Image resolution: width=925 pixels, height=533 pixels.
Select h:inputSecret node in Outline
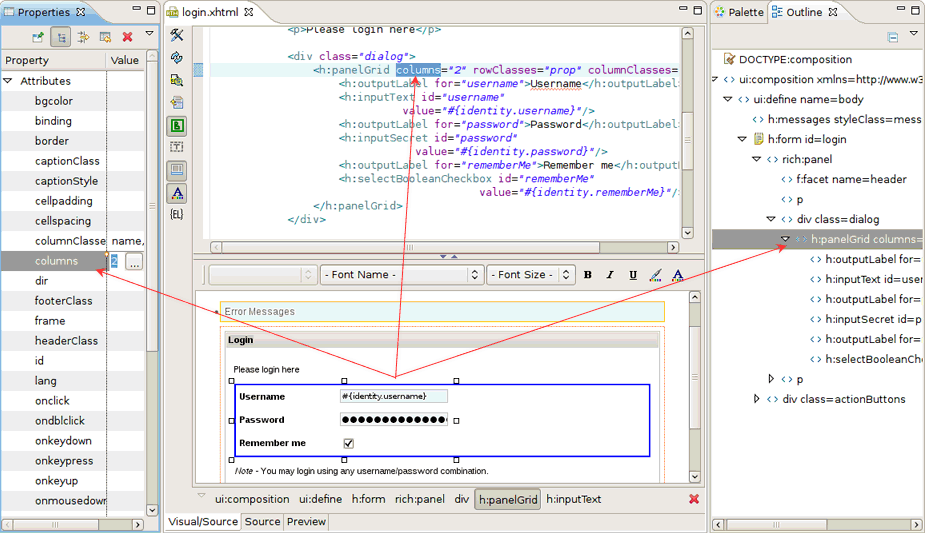[866, 319]
